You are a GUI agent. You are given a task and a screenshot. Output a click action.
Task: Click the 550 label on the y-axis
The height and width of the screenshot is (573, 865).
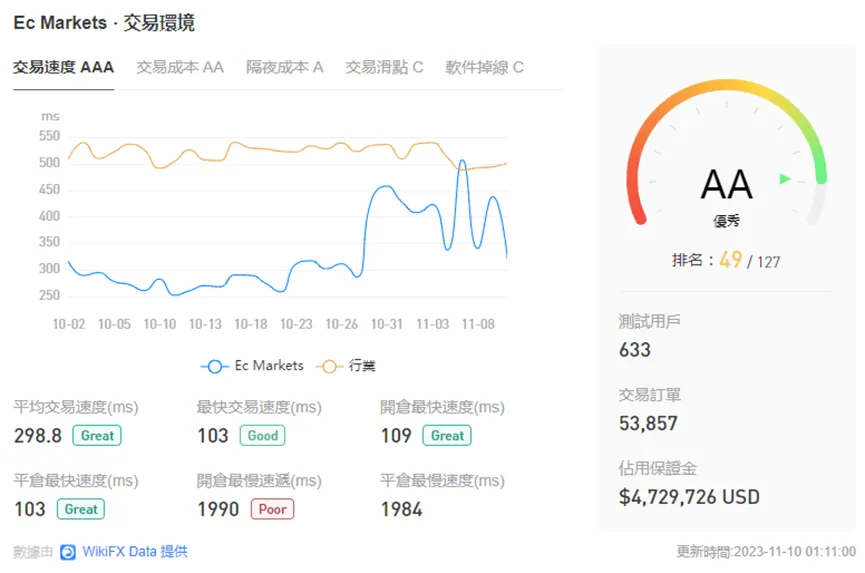click(x=49, y=136)
